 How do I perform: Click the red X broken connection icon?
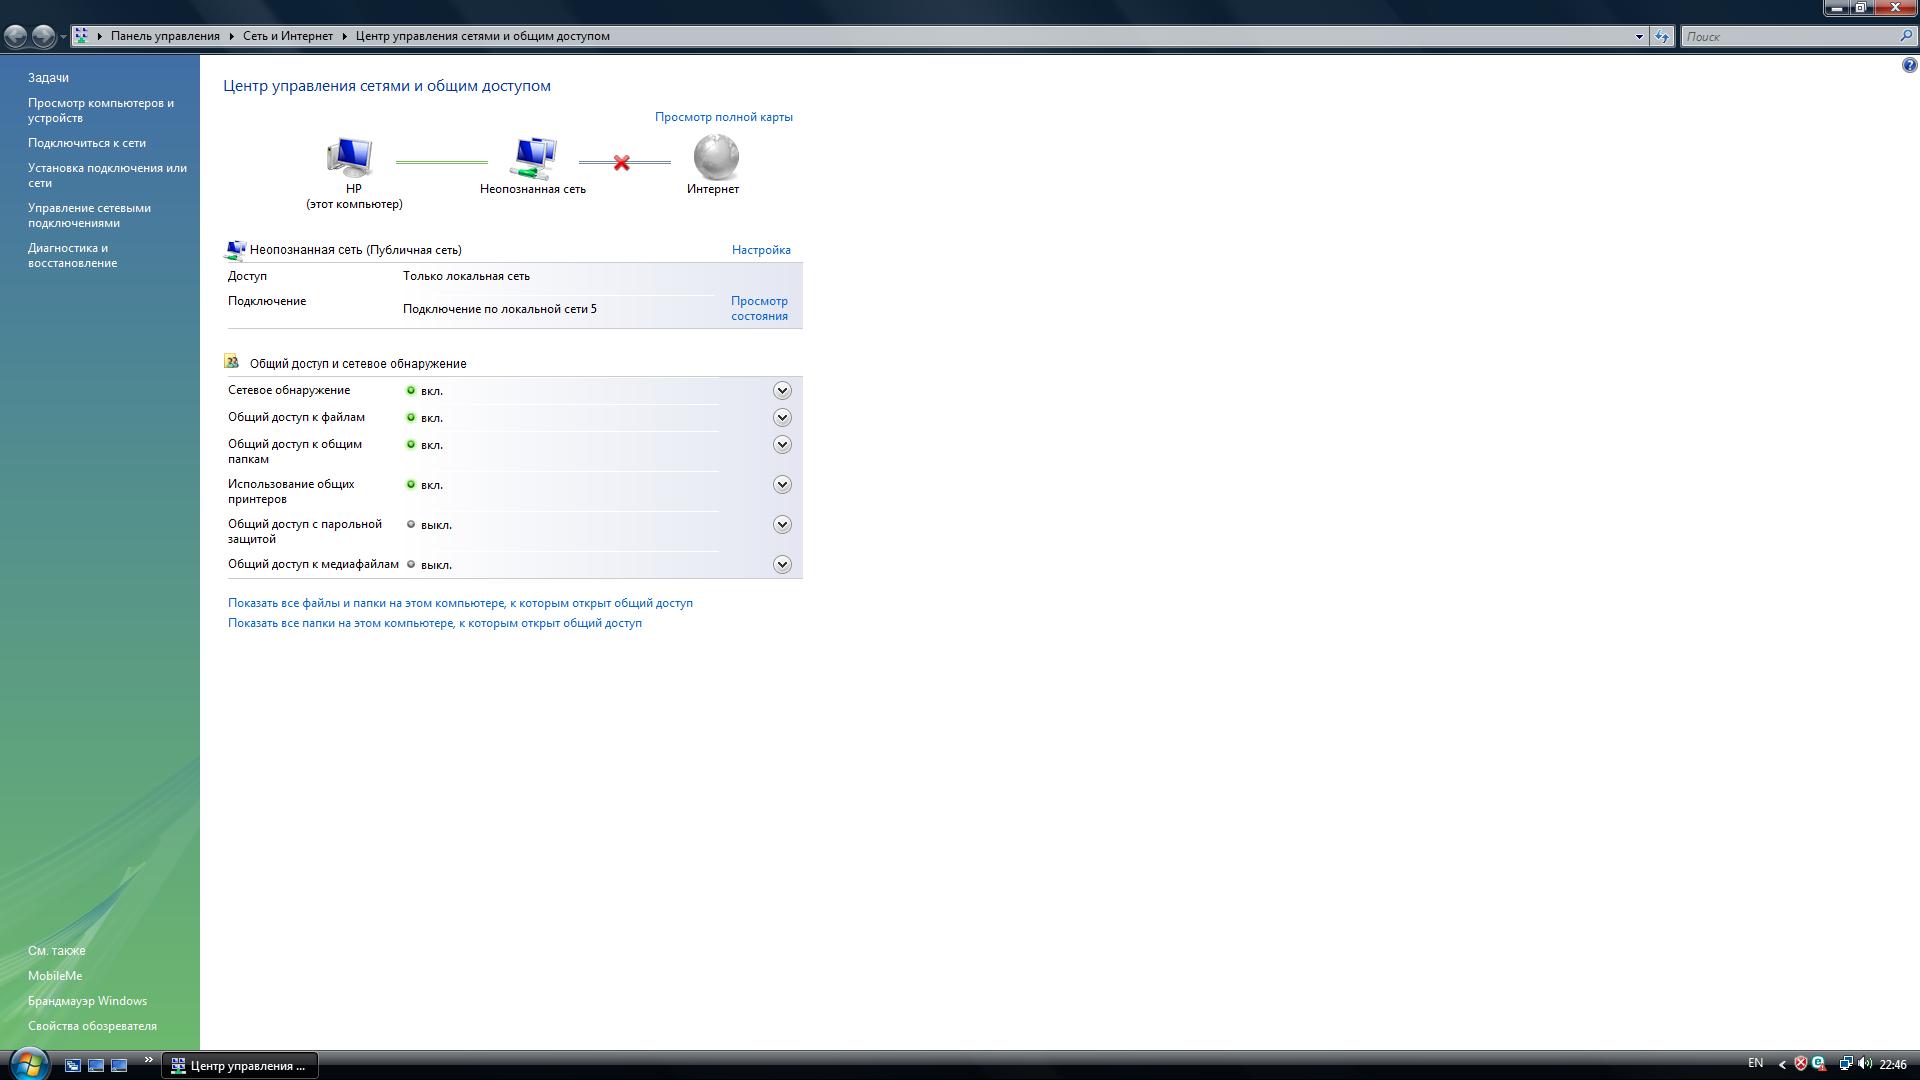click(622, 163)
